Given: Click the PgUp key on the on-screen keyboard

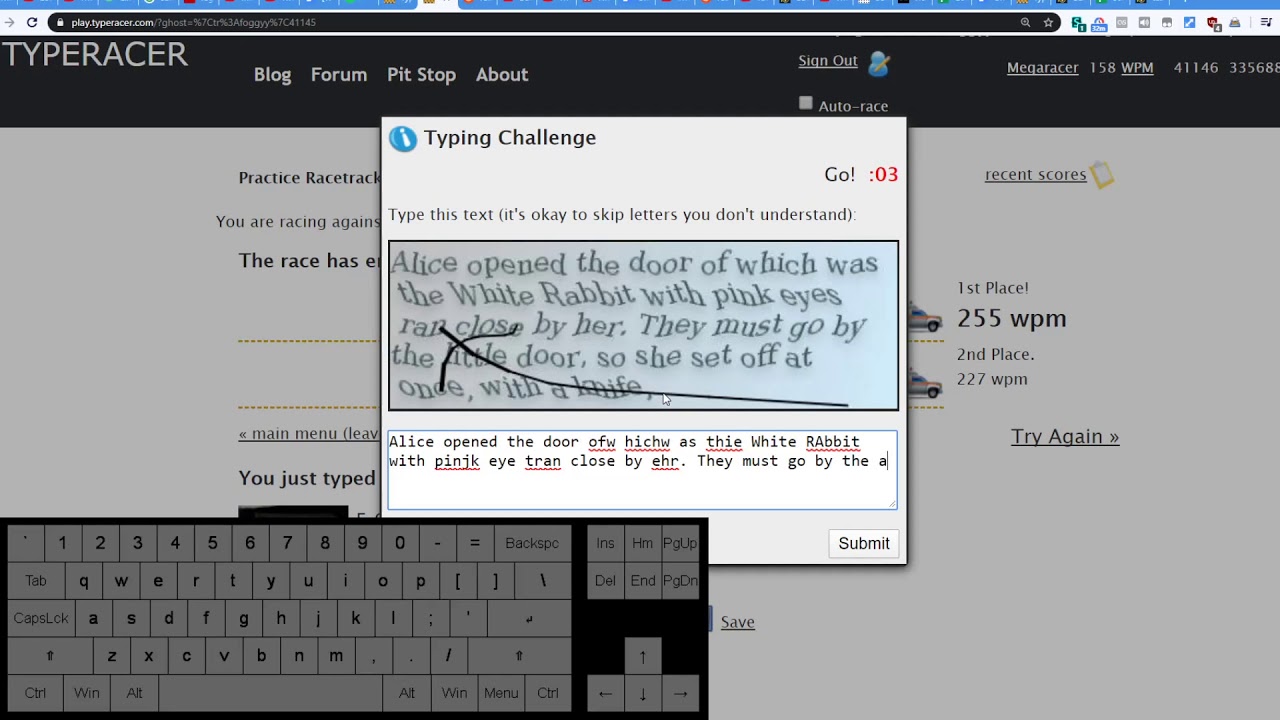Looking at the screenshot, I should tap(680, 543).
